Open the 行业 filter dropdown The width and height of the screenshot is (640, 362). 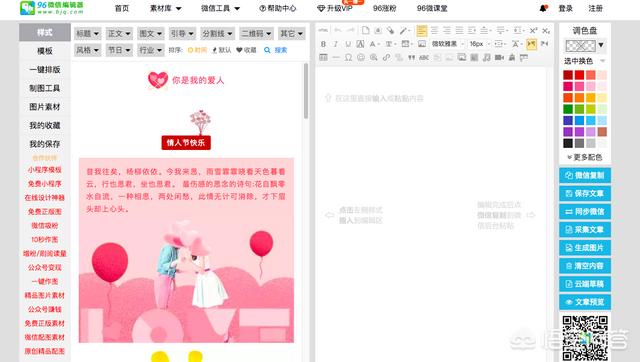click(x=151, y=50)
